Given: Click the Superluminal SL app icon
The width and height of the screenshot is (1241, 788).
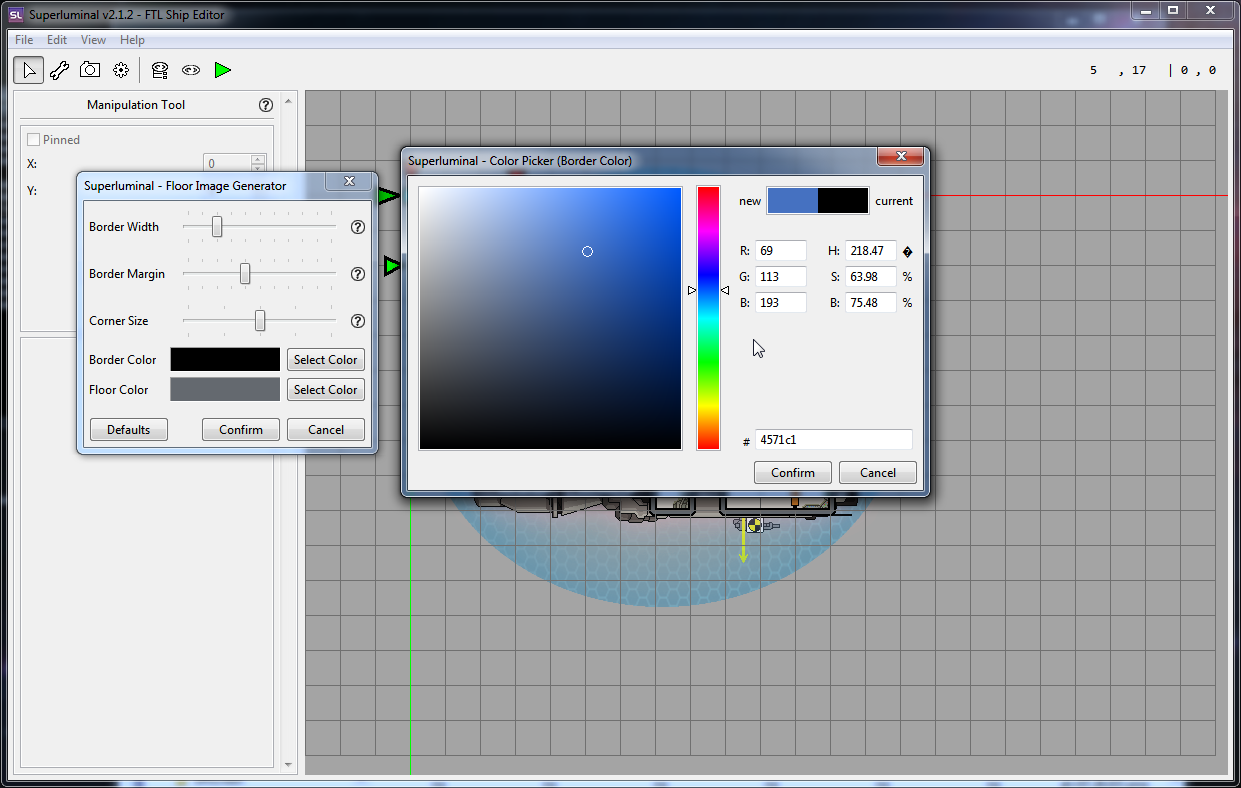Looking at the screenshot, I should click(x=16, y=15).
